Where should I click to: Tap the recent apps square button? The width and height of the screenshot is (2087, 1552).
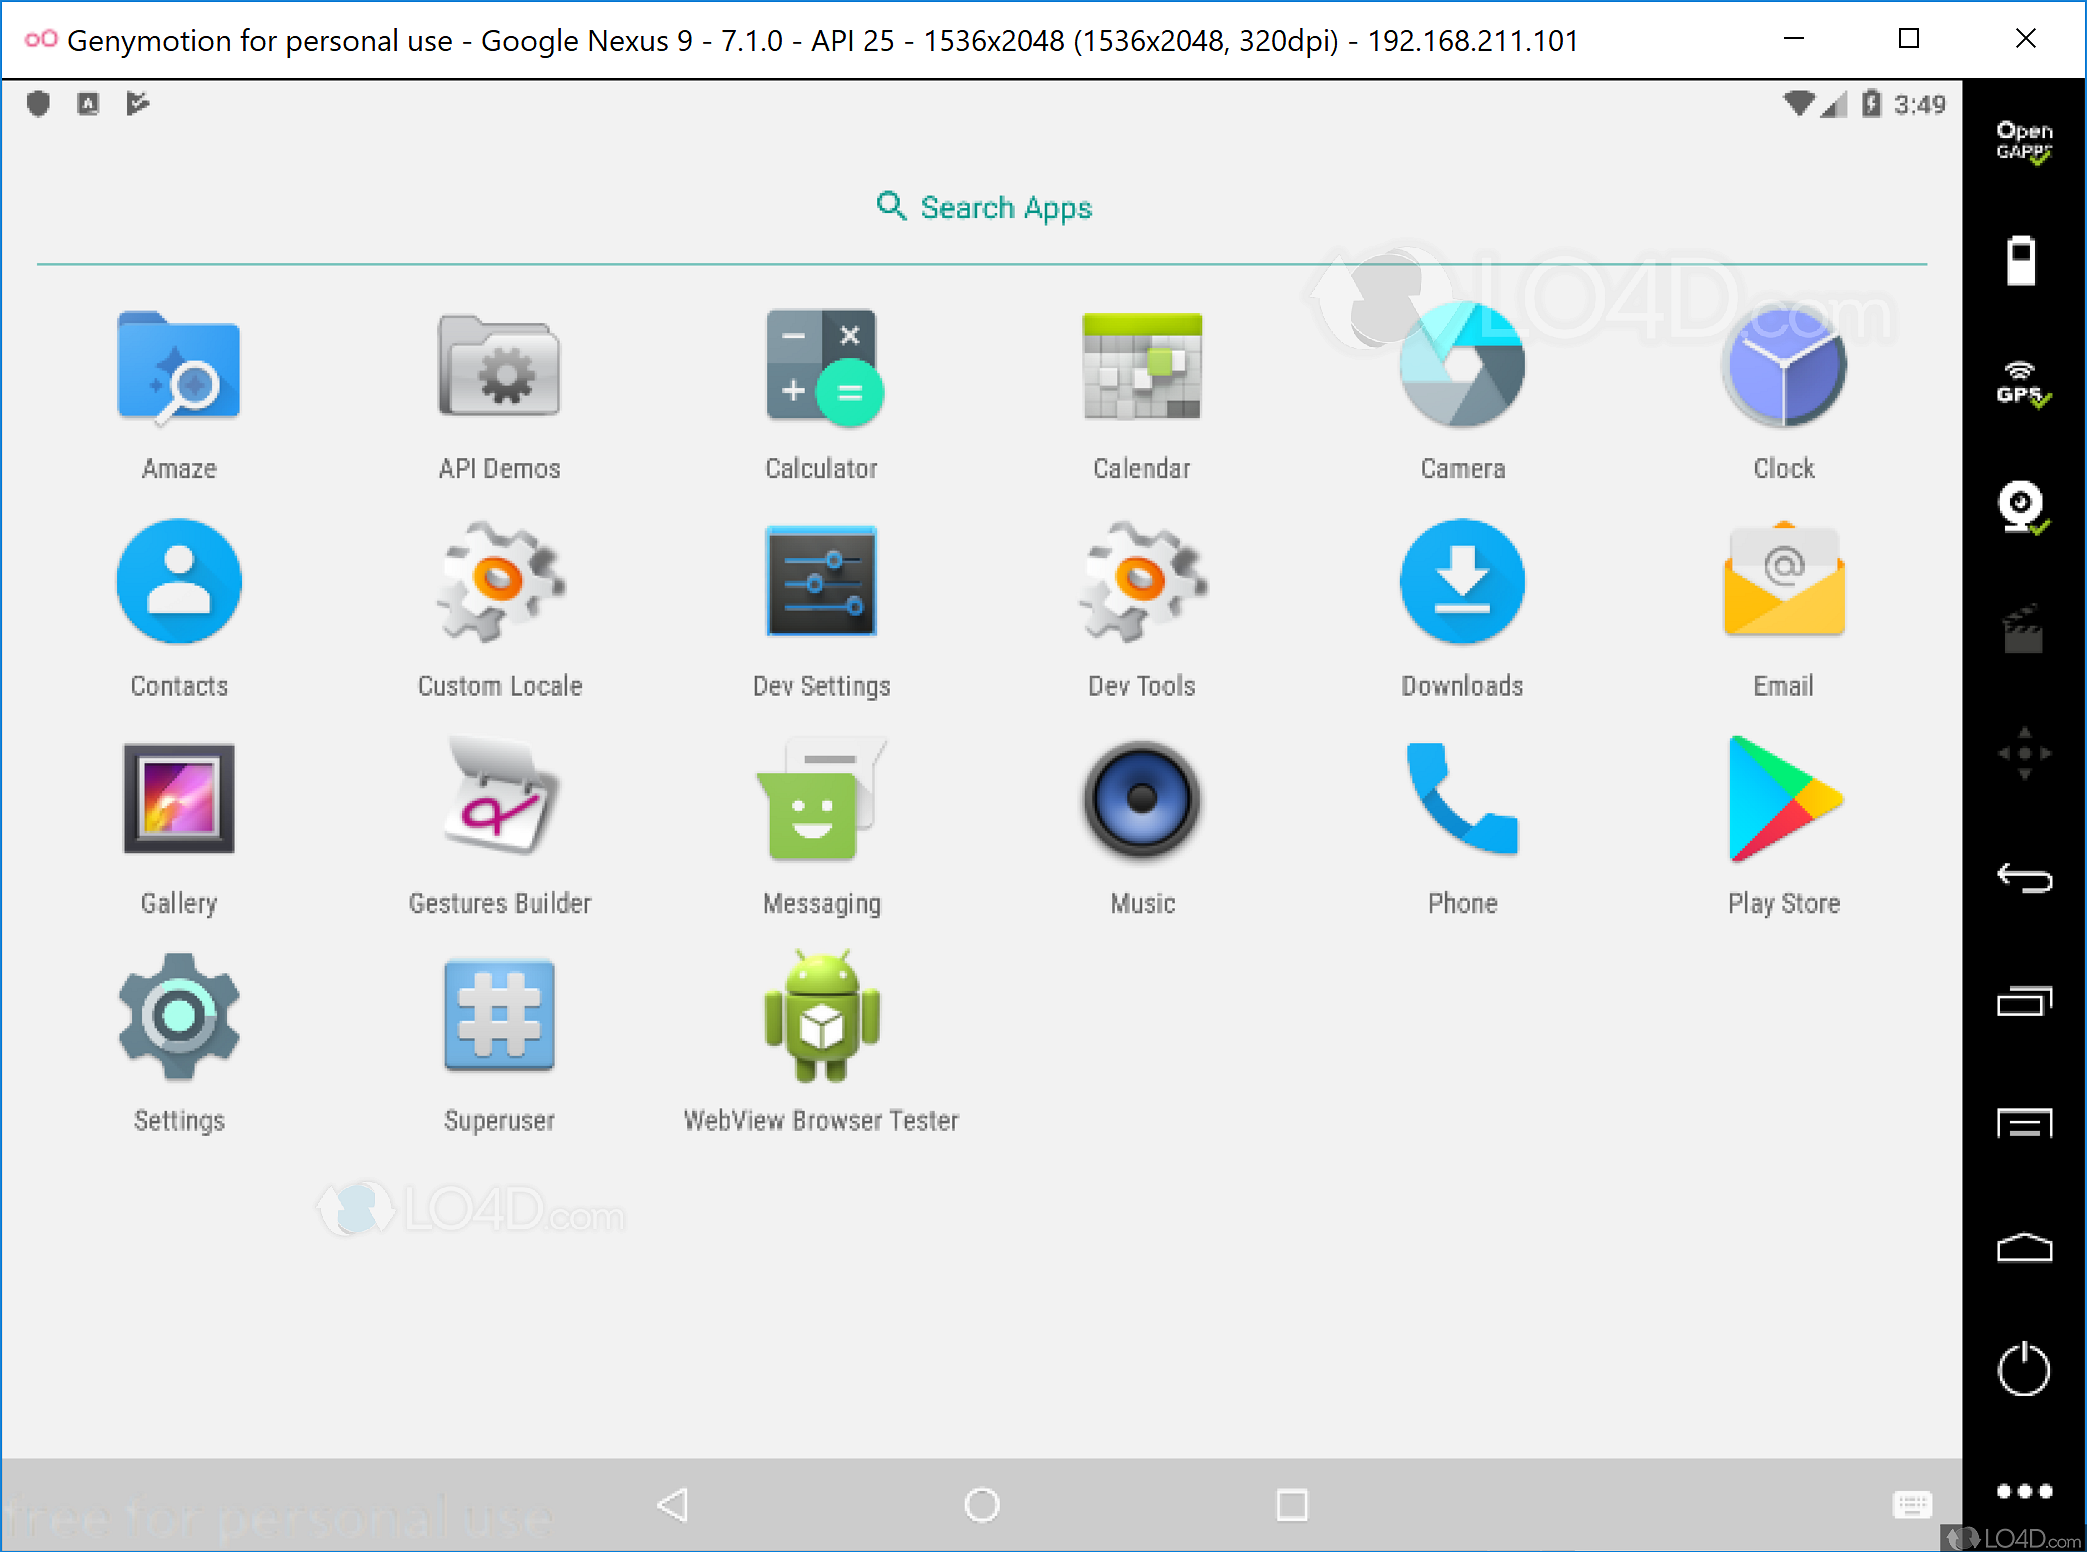tap(1291, 1504)
